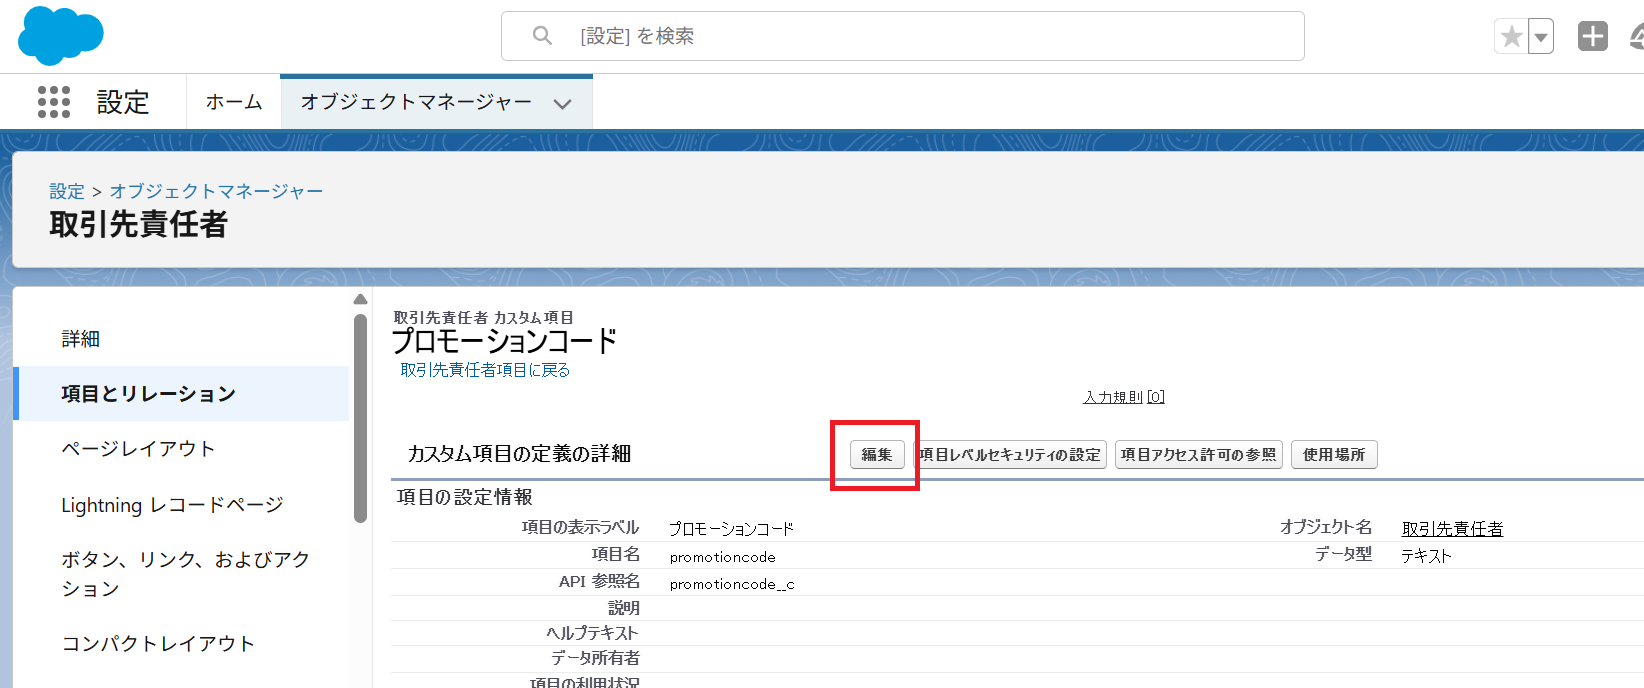Click the Salesforce cloud logo
The image size is (1644, 688).
coord(61,35)
